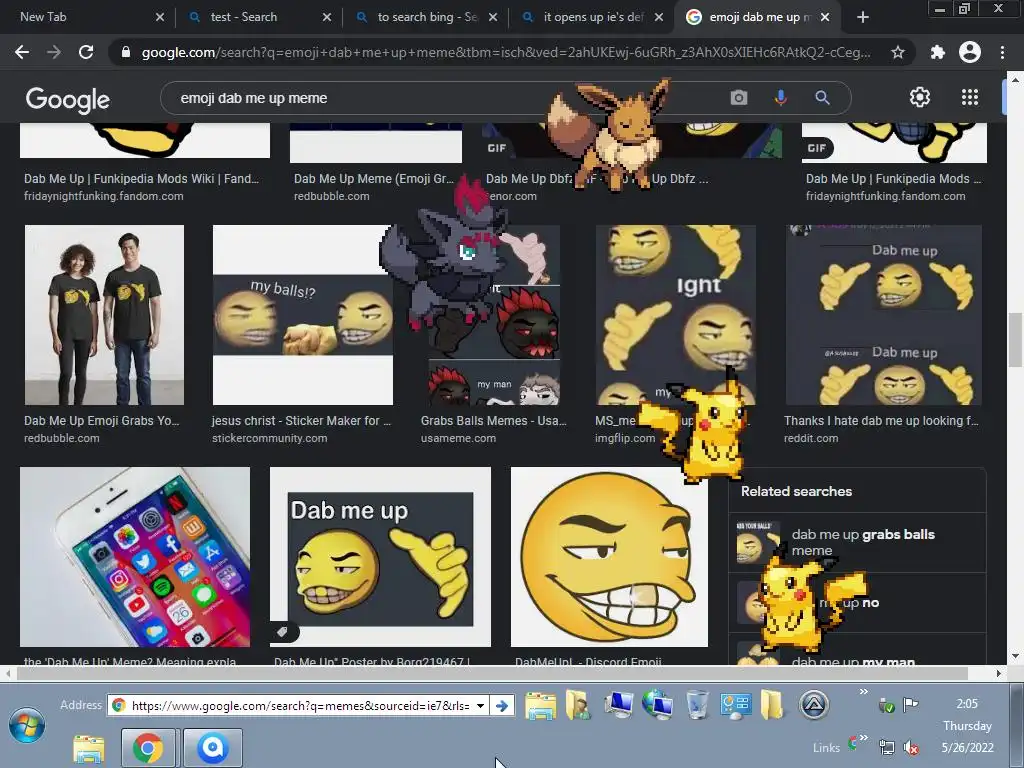Click the 'Links' toolbar label

826,748
